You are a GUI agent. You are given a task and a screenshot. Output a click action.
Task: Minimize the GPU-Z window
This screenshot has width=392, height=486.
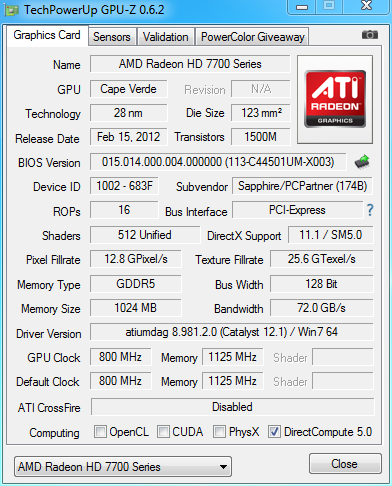point(302,7)
